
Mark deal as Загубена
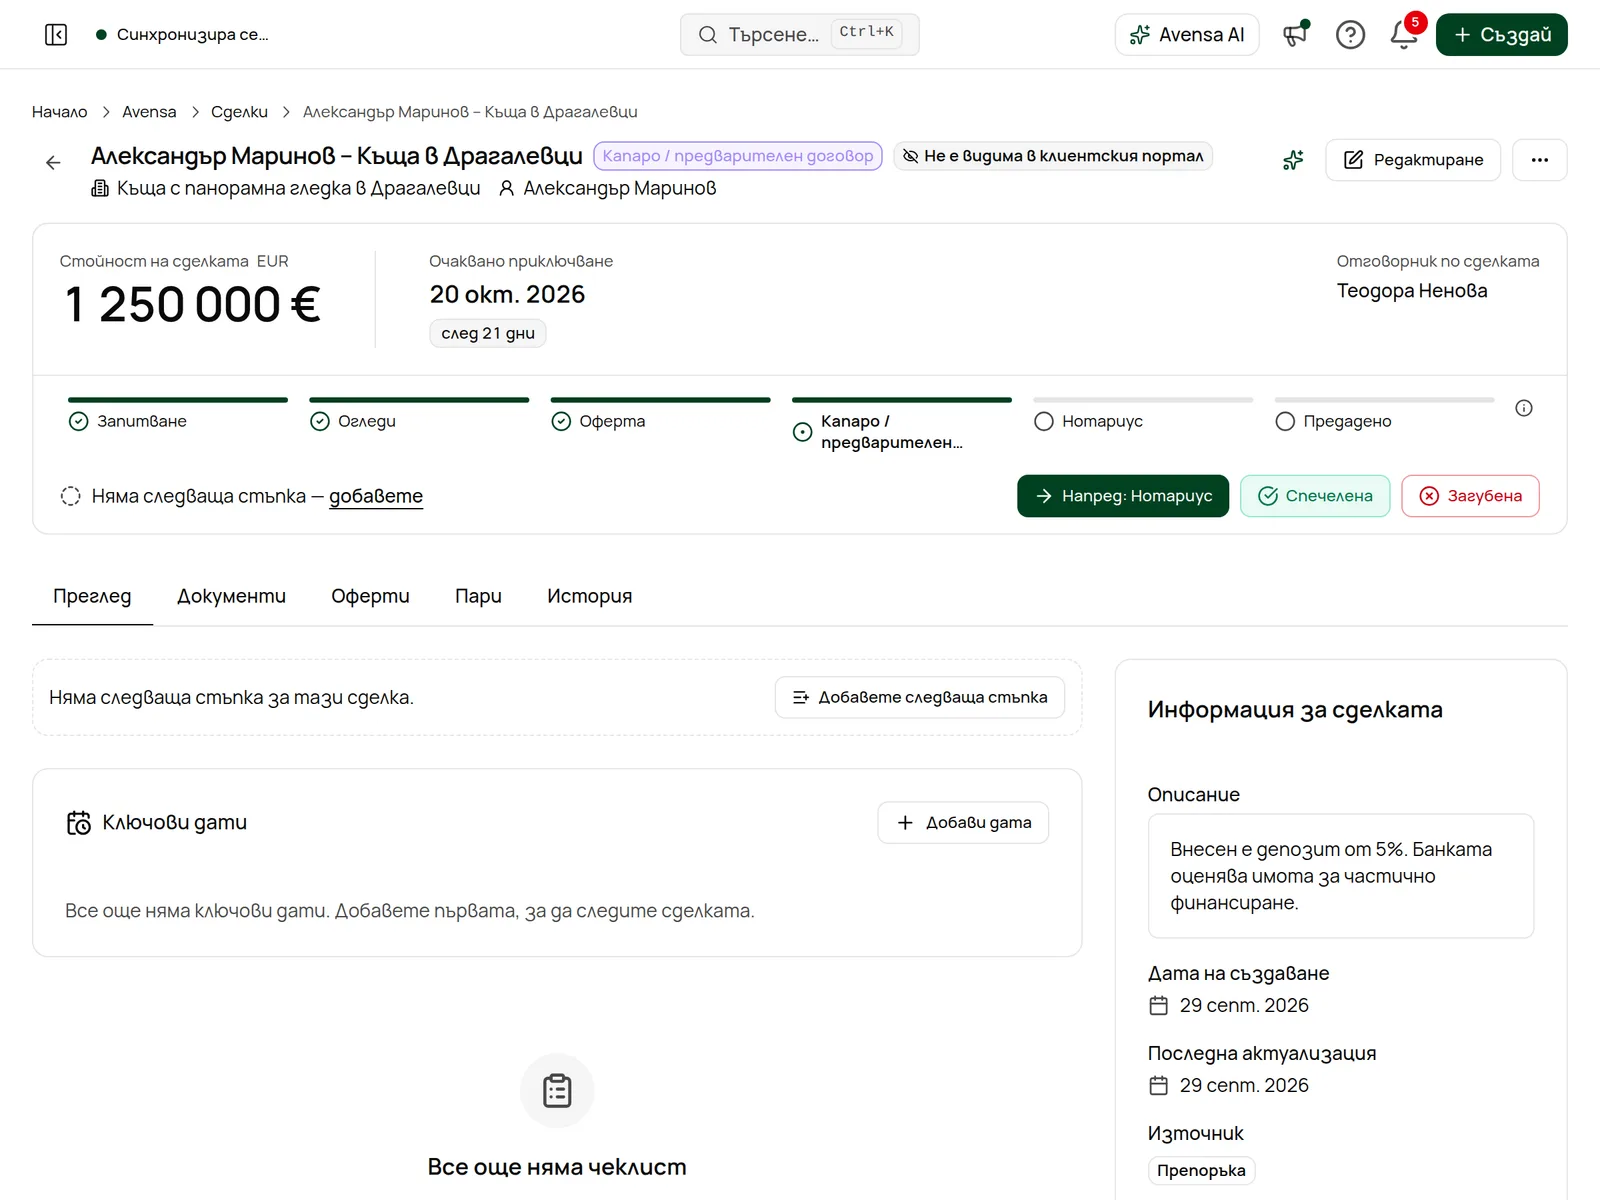click(1470, 496)
